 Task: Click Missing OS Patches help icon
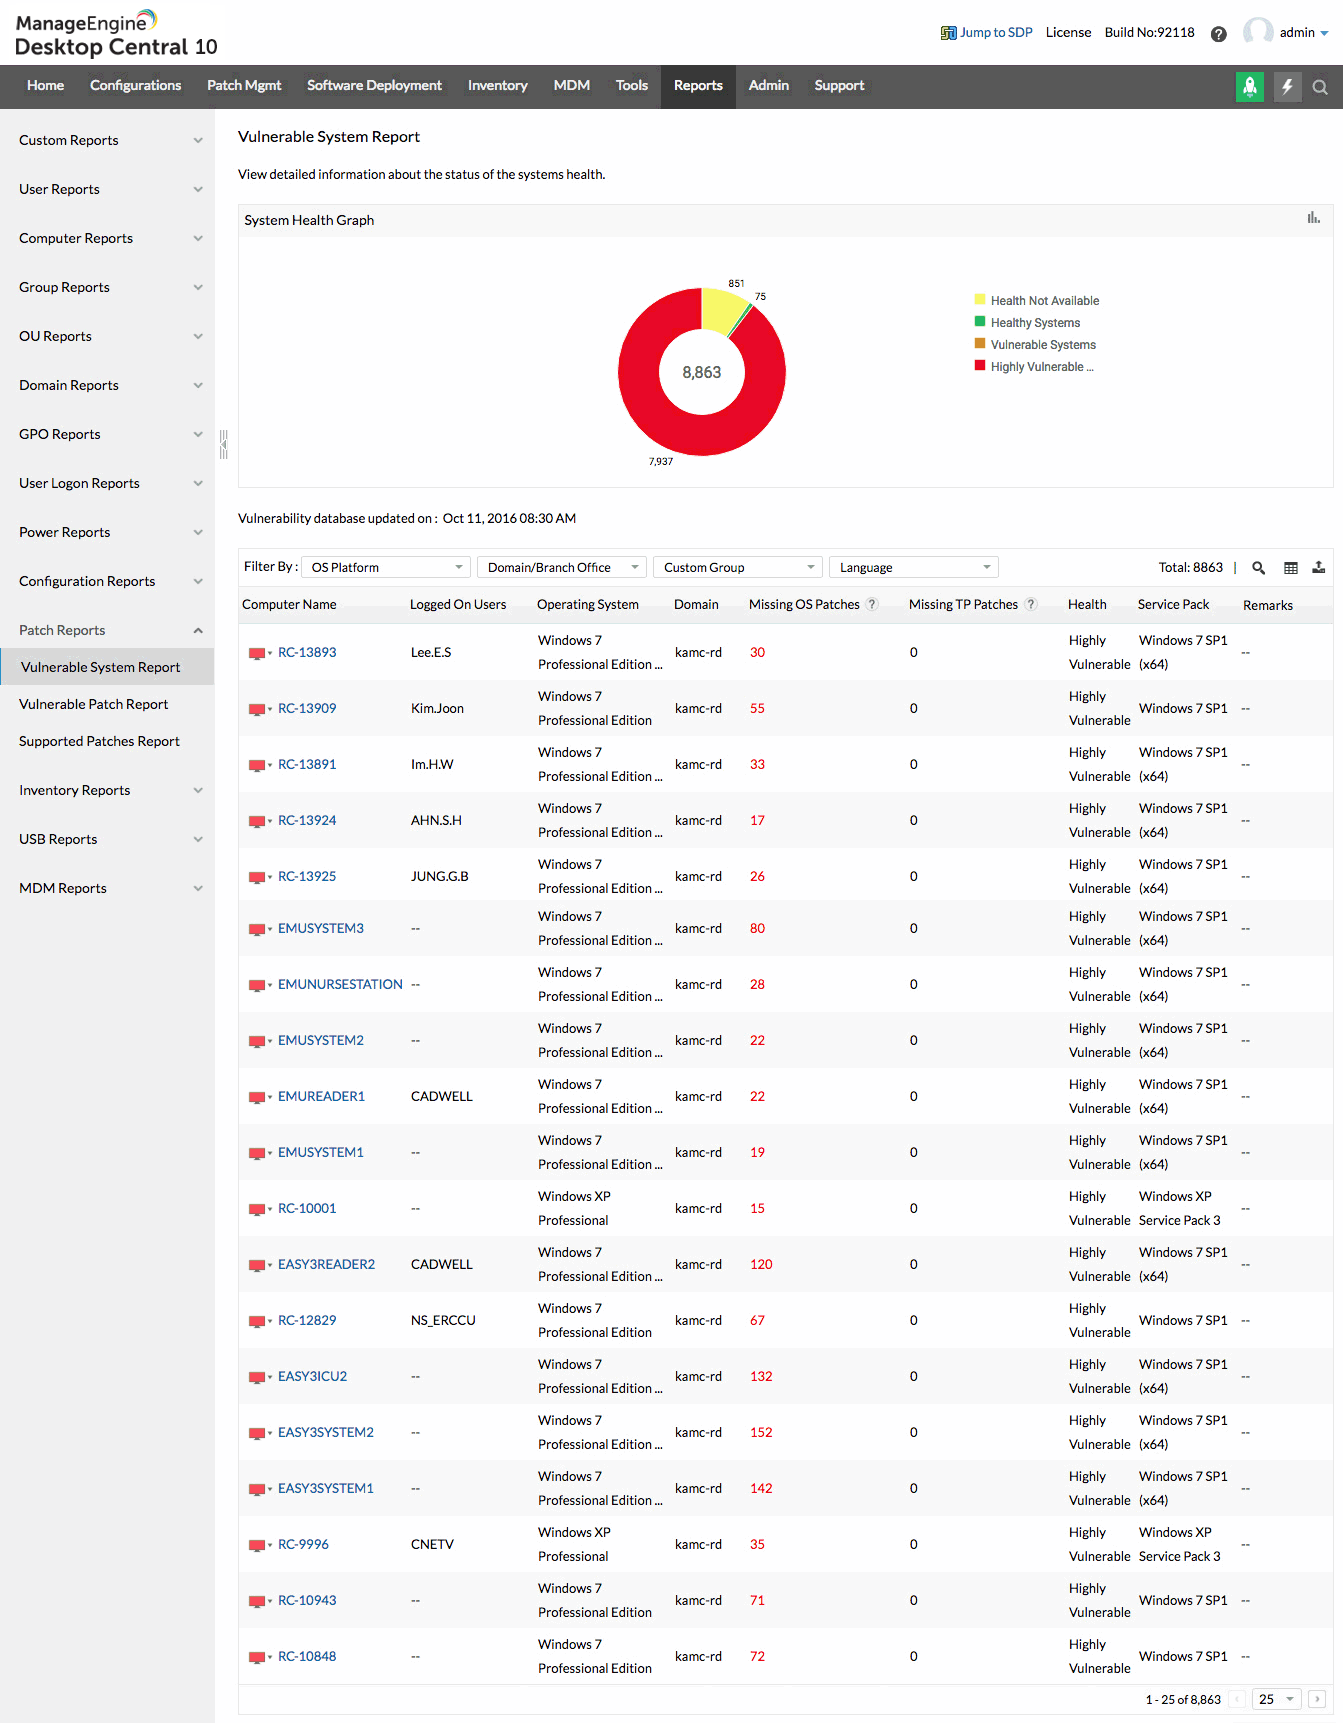[x=872, y=604]
